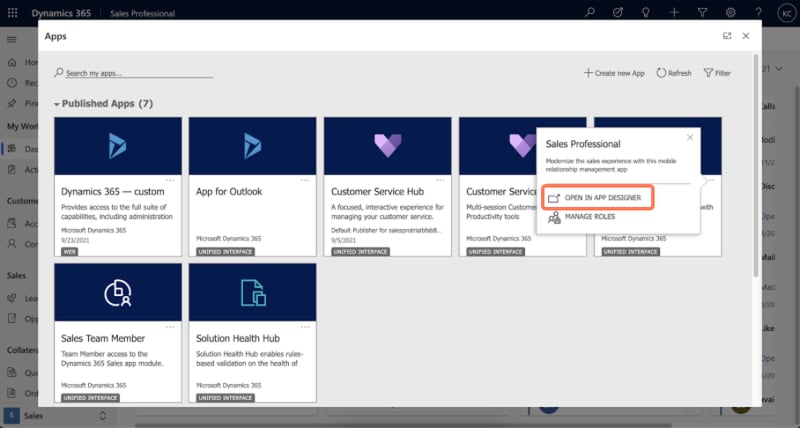The image size is (800, 428).
Task: Click the Dashboards icon in sidebar
Action: (12, 149)
